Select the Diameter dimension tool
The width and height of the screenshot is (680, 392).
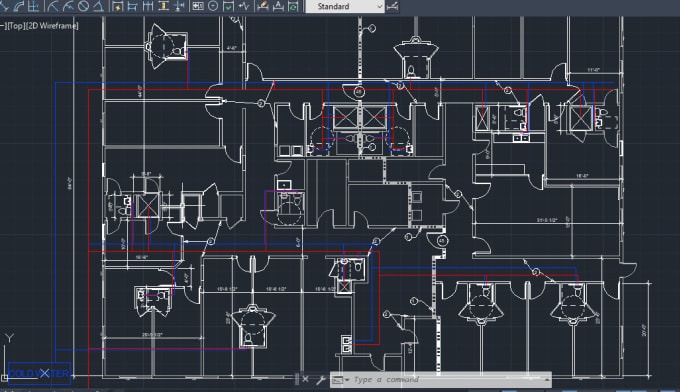(x=83, y=6)
